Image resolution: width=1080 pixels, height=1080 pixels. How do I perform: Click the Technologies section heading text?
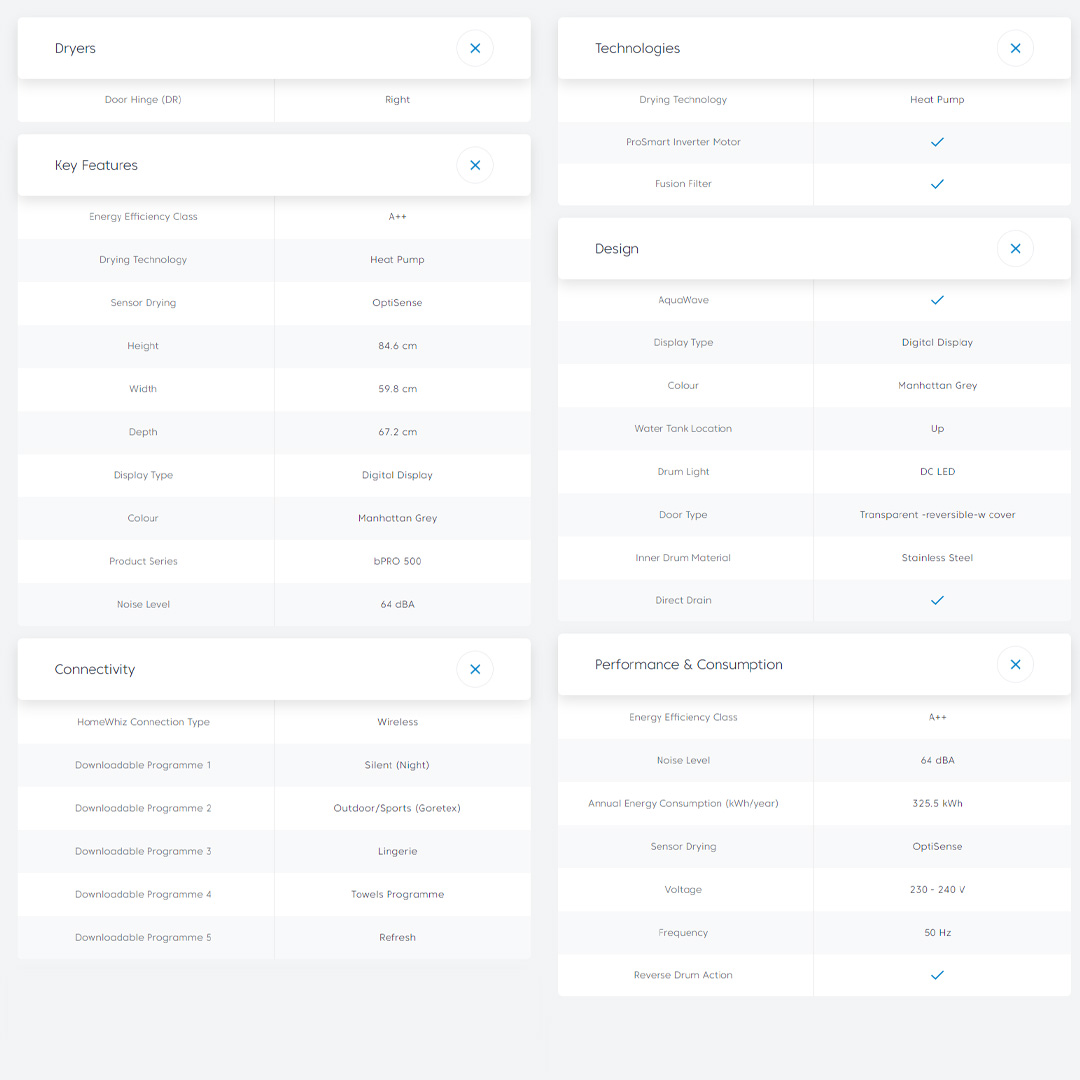[637, 48]
